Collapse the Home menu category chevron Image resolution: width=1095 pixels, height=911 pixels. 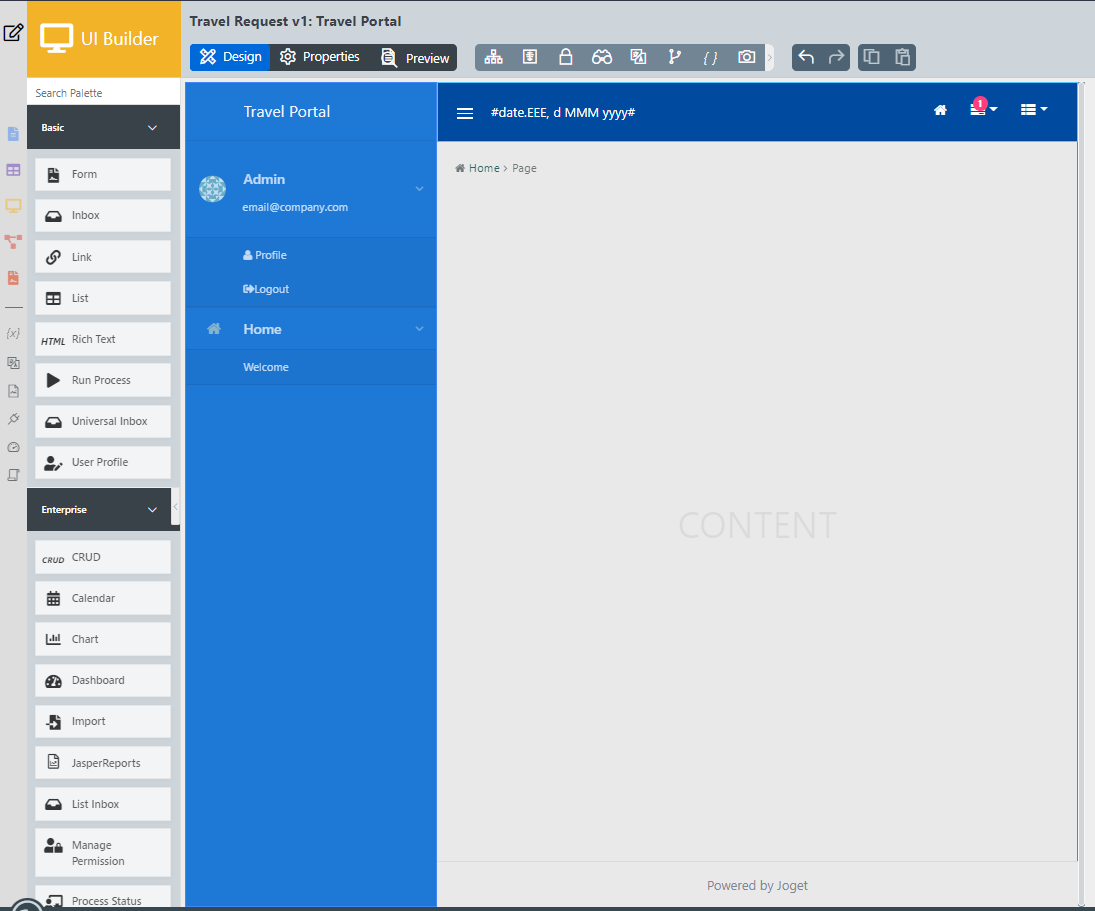[420, 329]
